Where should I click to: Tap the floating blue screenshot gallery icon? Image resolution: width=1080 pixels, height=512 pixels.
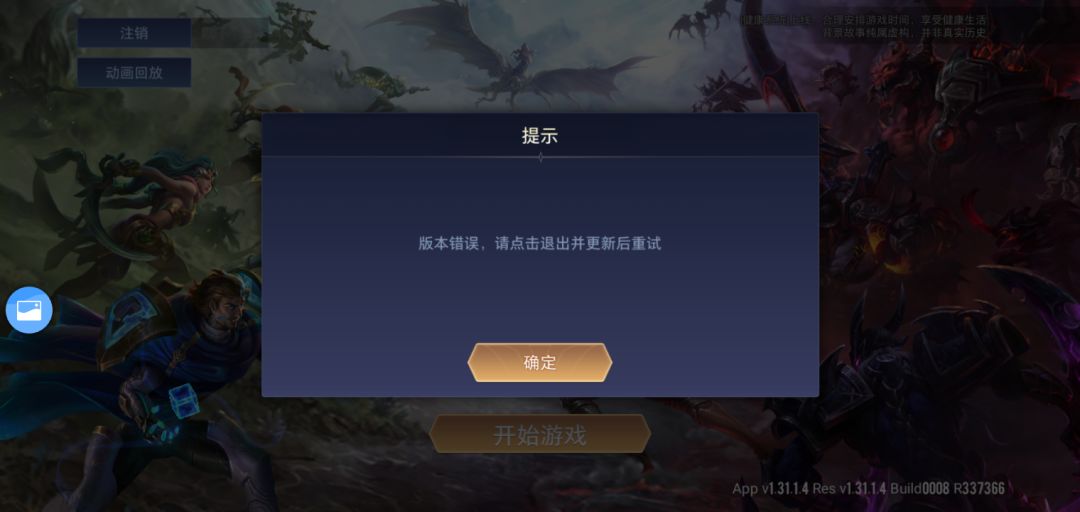click(29, 310)
